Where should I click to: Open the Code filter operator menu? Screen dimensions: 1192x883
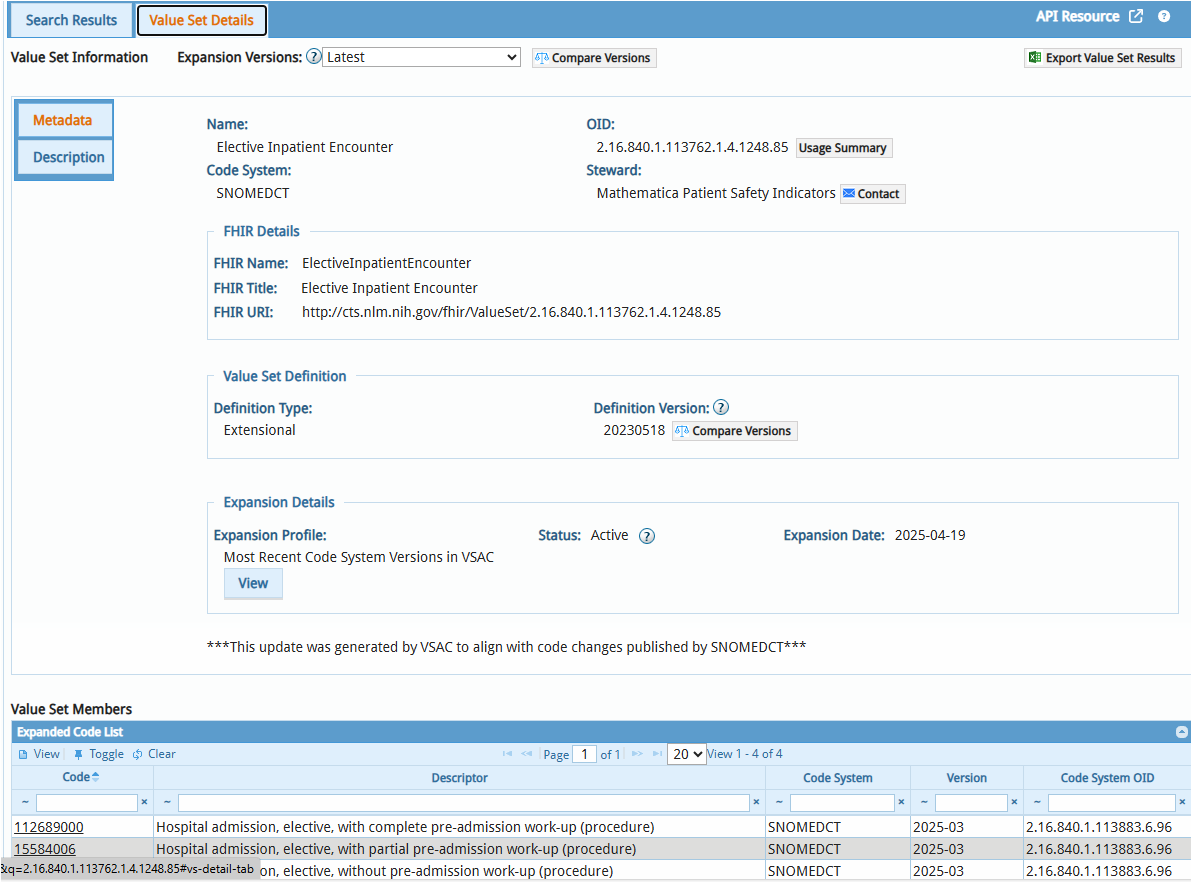pyautogui.click(x=25, y=802)
